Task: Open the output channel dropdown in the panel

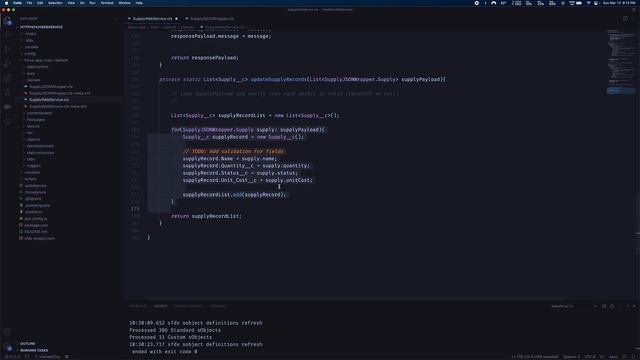Action: 573,306
